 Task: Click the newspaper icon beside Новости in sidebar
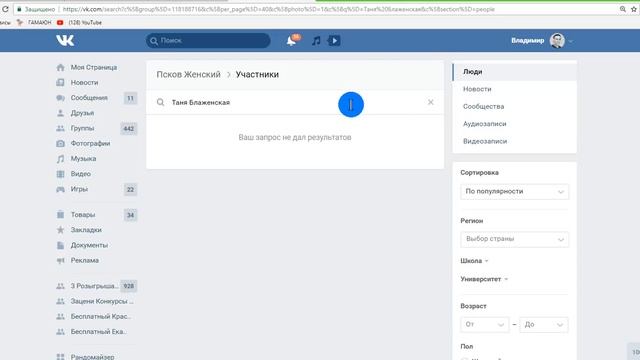[x=60, y=82]
